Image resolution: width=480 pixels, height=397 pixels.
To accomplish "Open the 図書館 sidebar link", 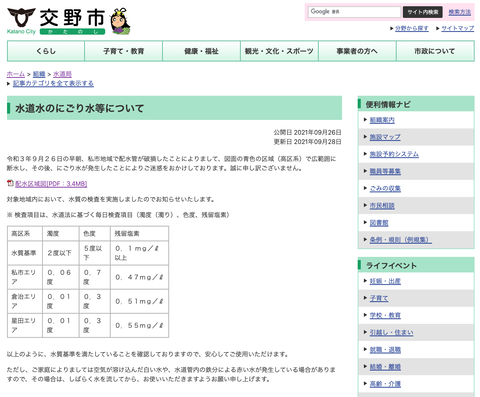I will tap(379, 223).
